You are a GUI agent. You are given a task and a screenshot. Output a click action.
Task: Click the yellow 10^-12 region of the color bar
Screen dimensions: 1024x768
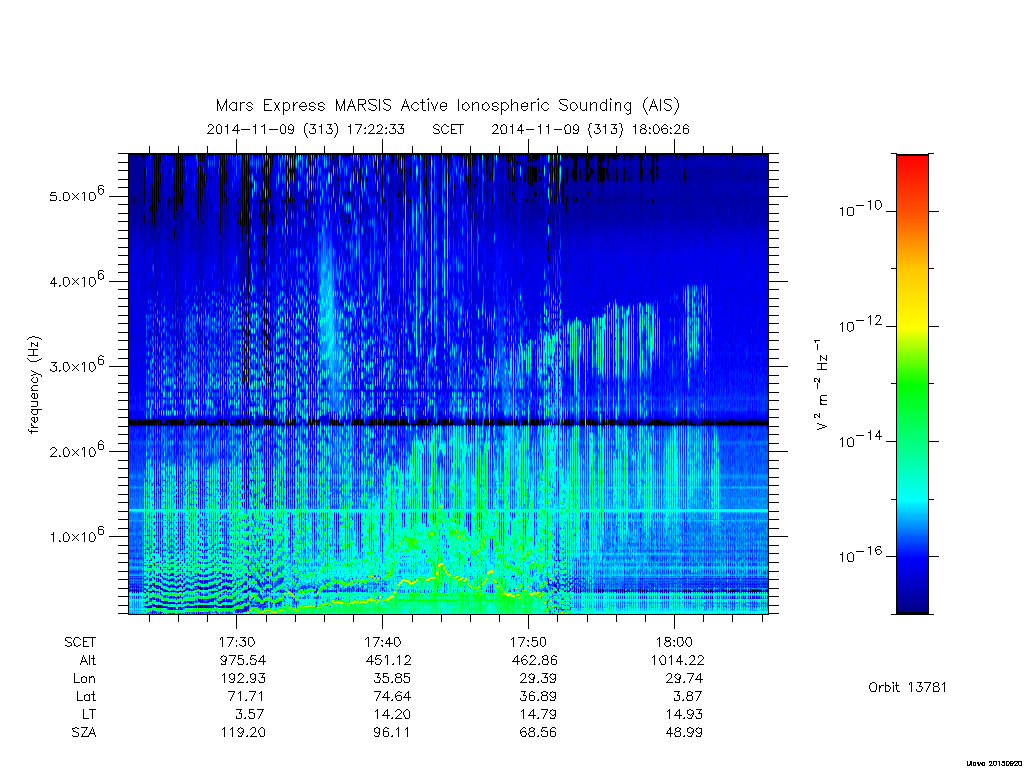click(912, 325)
